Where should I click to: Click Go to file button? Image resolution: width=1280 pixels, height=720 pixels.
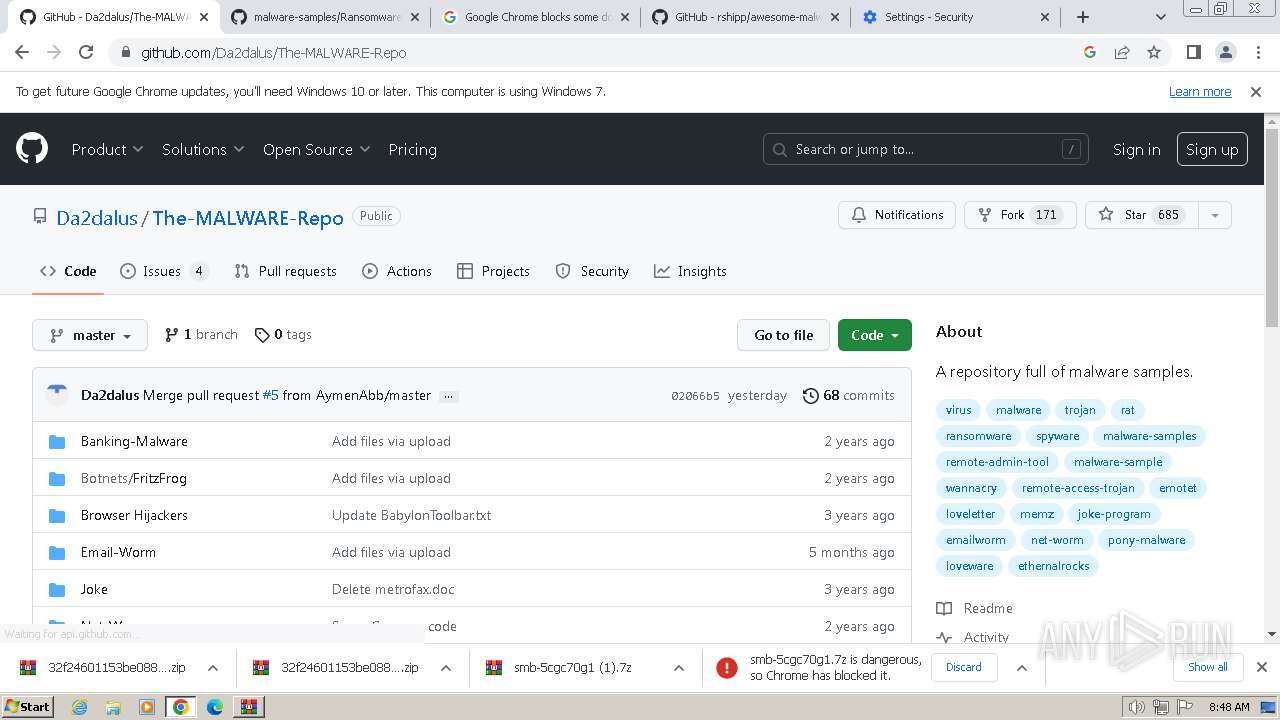[783, 335]
